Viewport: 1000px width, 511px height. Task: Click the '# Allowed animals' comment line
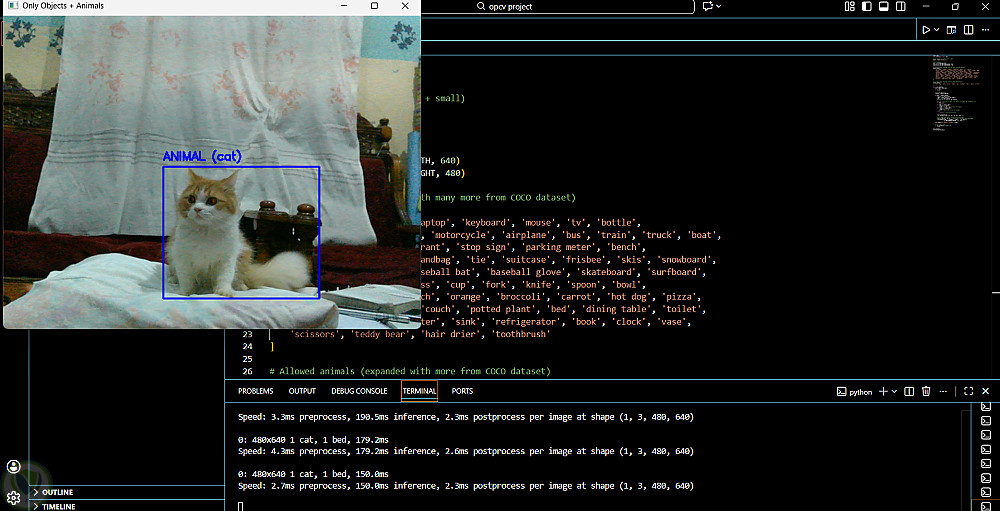(x=409, y=371)
